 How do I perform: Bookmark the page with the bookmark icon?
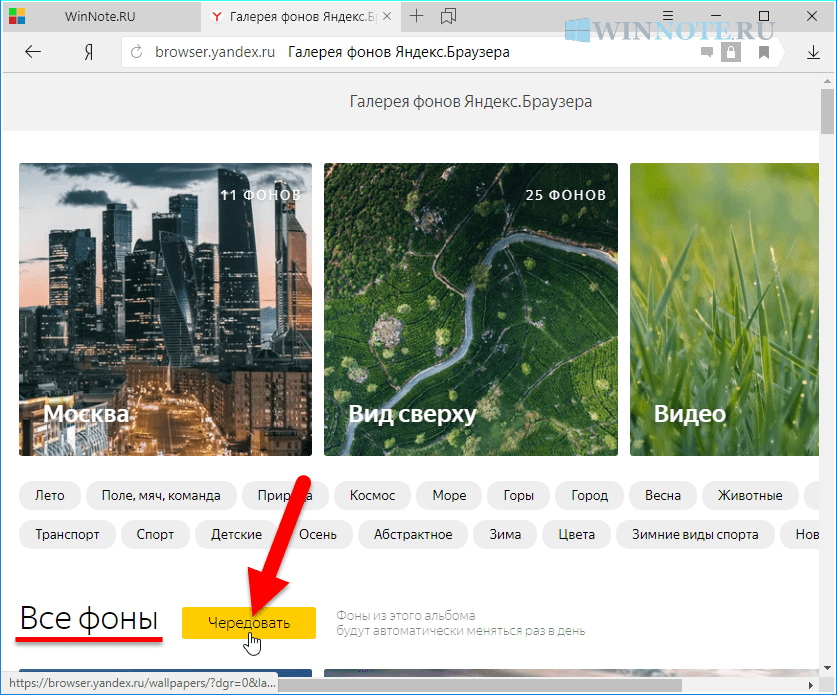[764, 52]
